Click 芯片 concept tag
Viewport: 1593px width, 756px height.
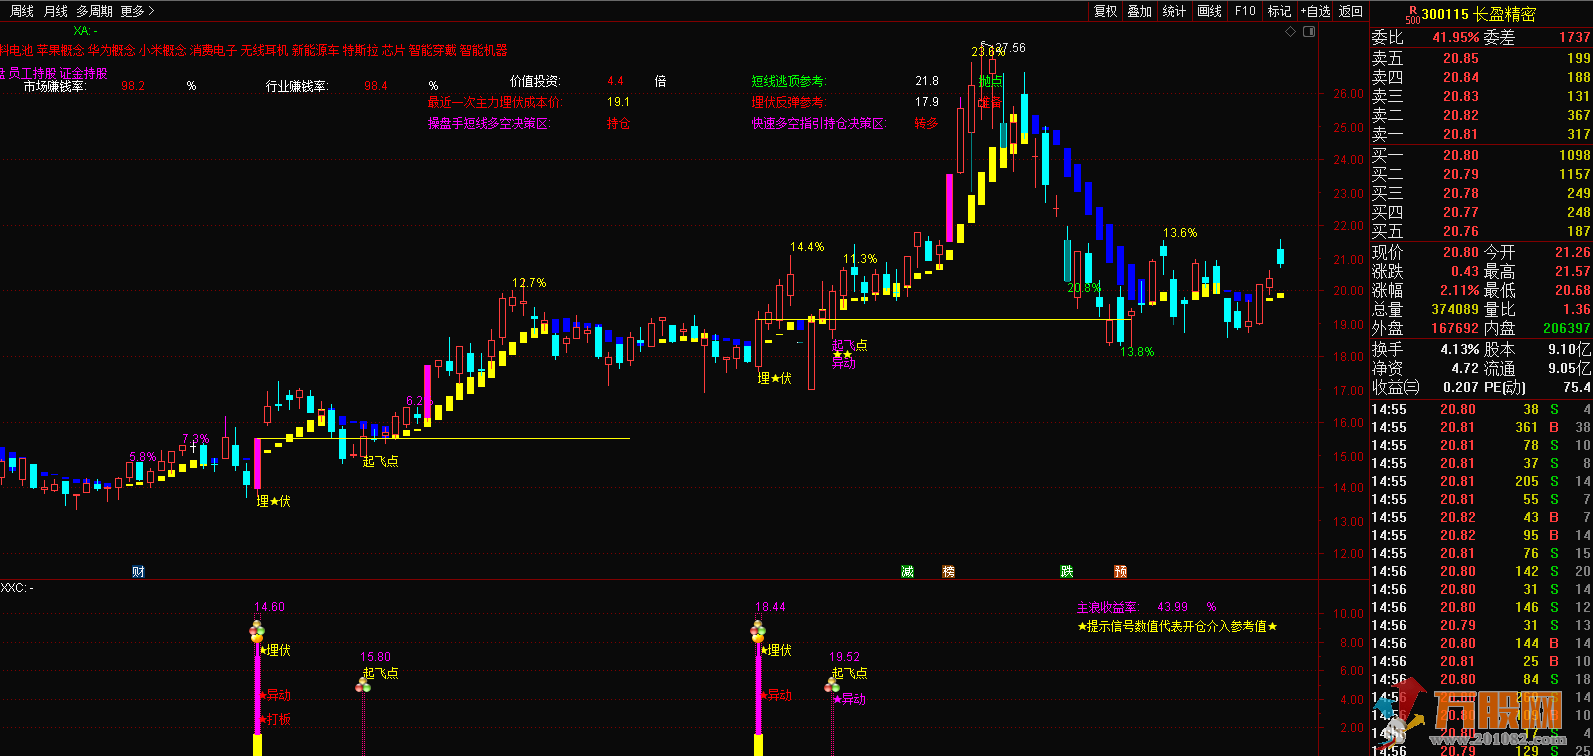[394, 49]
